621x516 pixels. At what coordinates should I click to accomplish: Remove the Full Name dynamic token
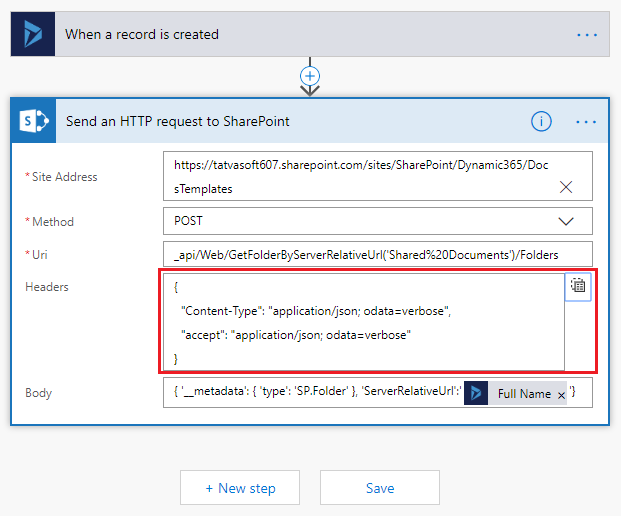point(561,395)
